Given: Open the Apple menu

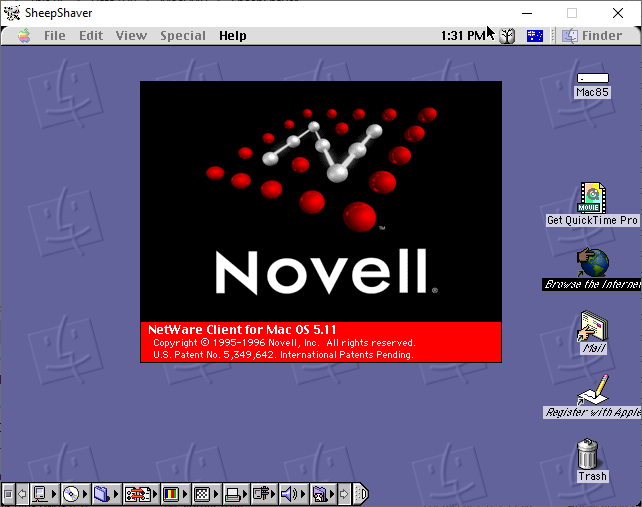Looking at the screenshot, I should click(x=24, y=36).
